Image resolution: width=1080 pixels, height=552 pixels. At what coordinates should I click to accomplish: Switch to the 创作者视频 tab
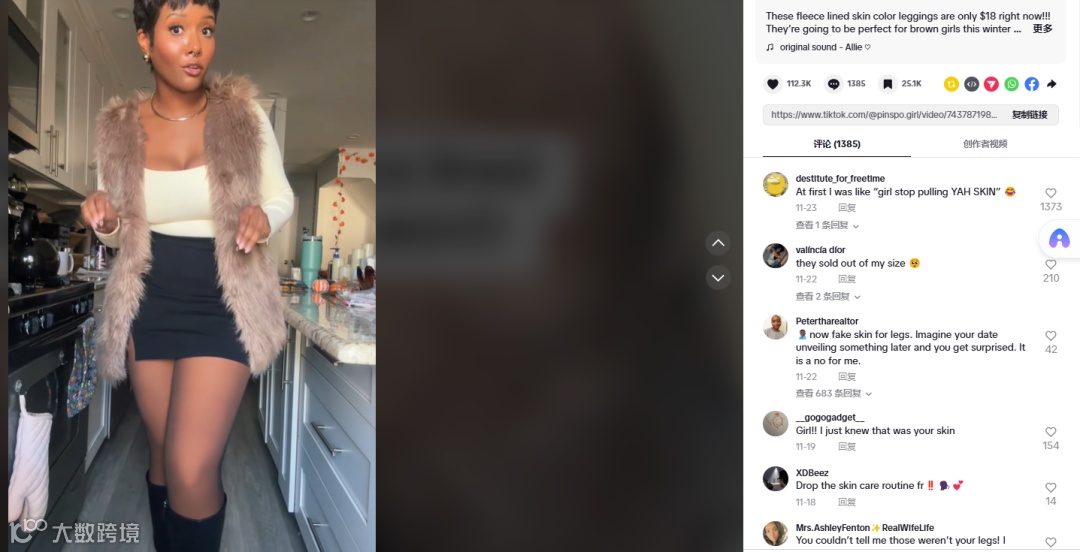(x=985, y=144)
